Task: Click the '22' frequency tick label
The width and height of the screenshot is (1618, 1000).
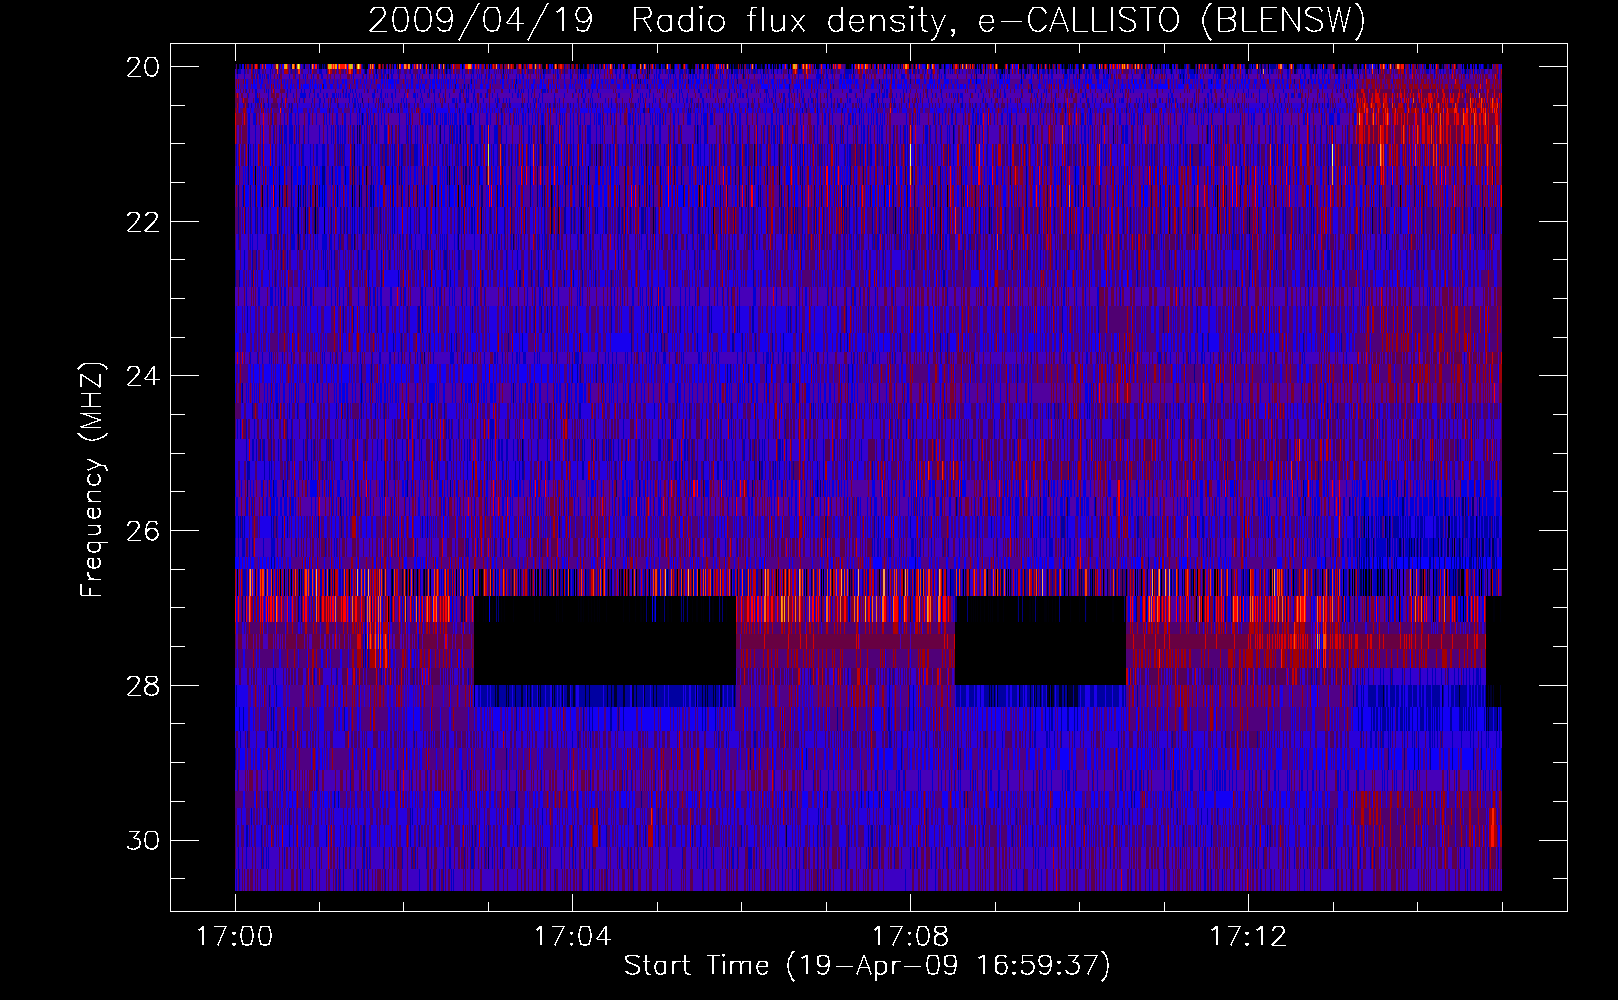Action: (x=143, y=222)
